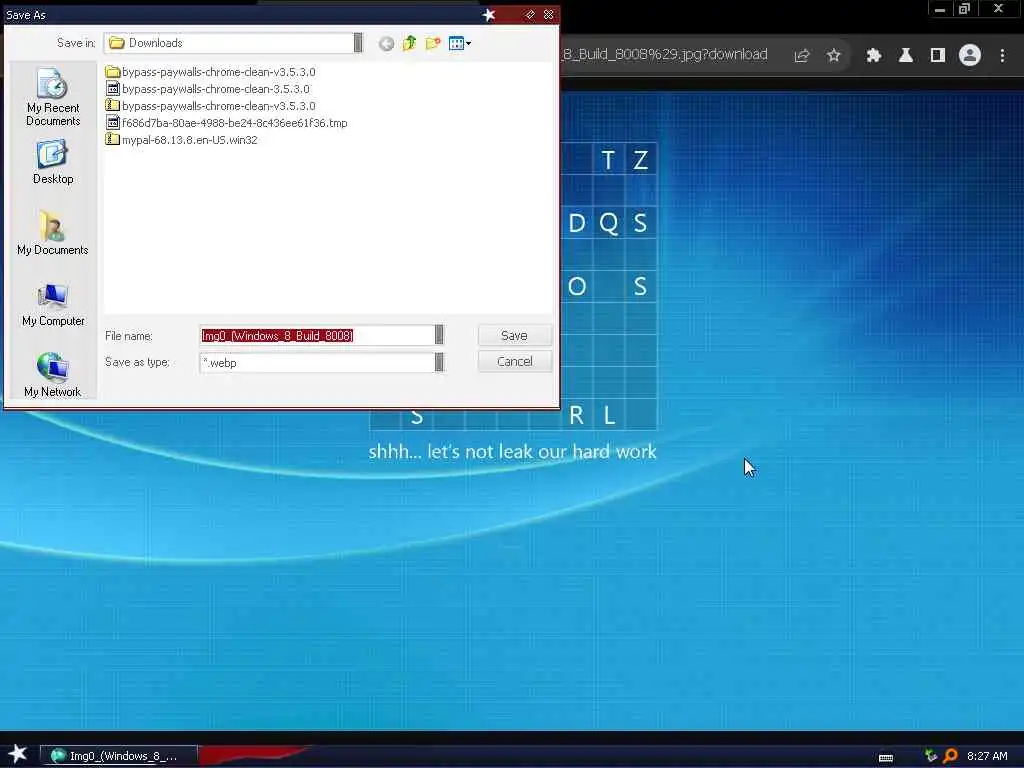
Task: Open the Start menu star button
Action: [18, 754]
